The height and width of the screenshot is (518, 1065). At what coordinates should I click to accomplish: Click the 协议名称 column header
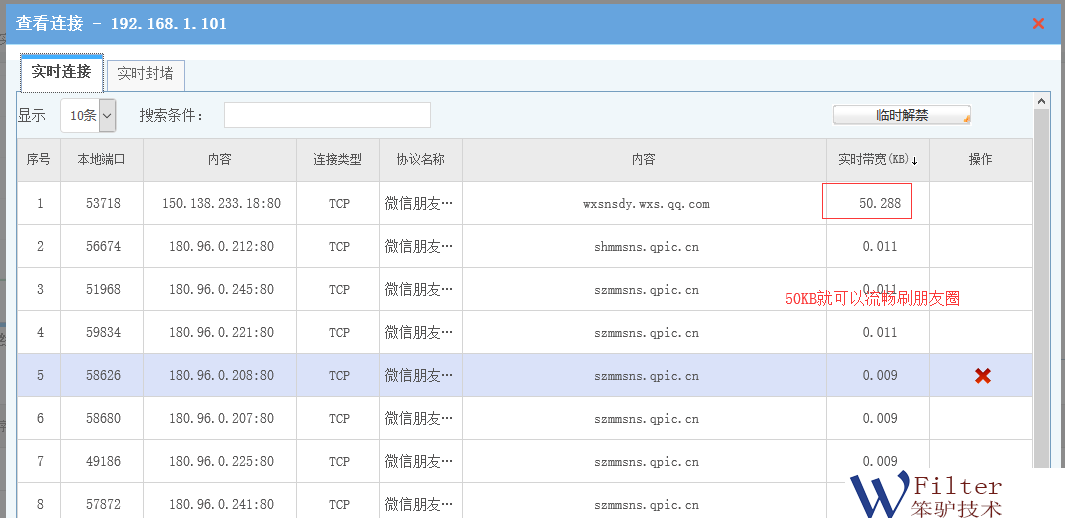click(420, 160)
